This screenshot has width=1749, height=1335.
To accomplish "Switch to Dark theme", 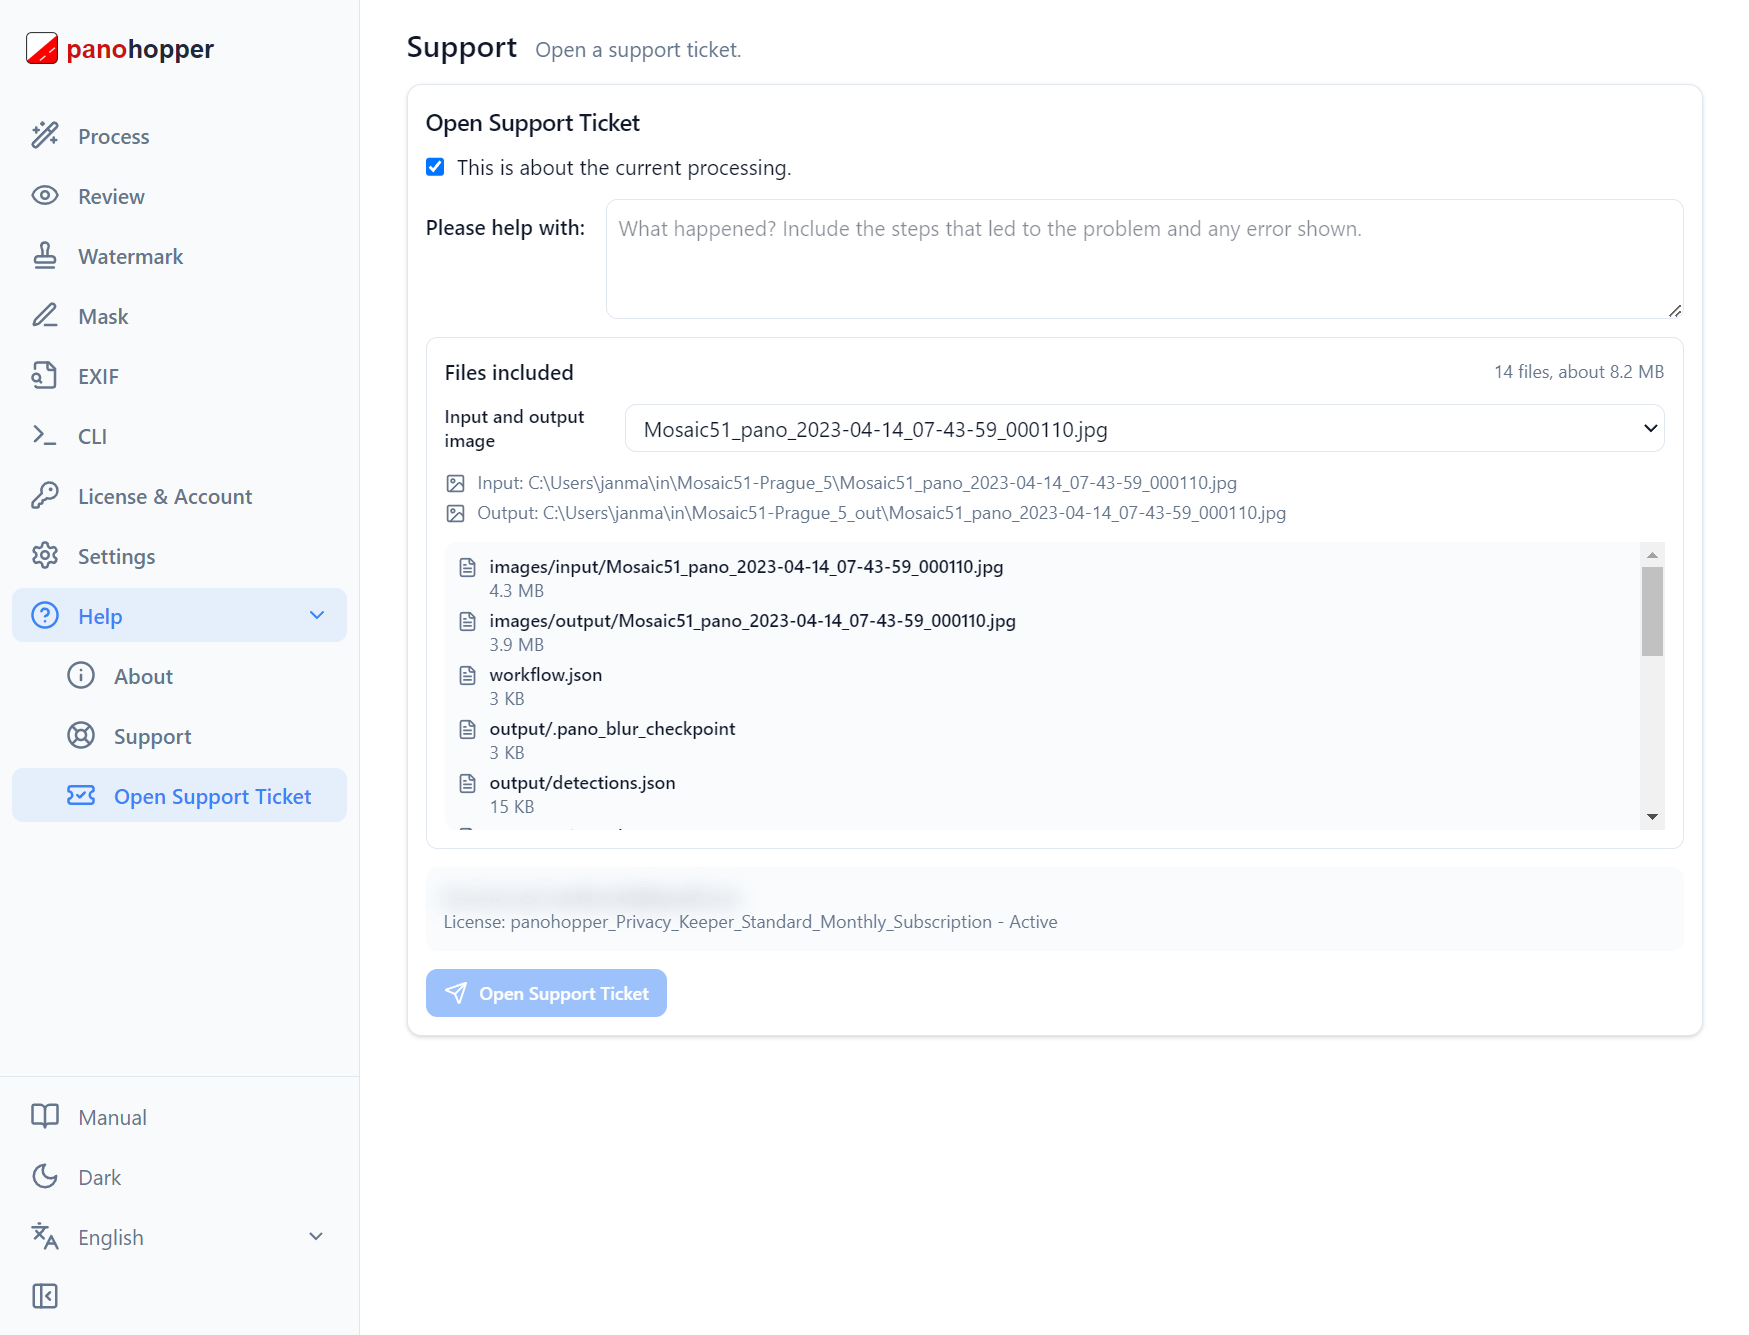I will coord(179,1177).
